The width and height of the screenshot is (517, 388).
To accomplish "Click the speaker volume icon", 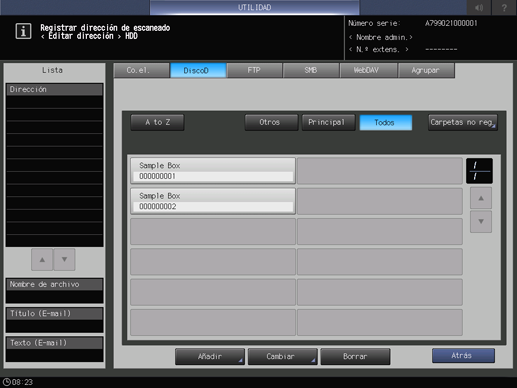I will pos(479,7).
